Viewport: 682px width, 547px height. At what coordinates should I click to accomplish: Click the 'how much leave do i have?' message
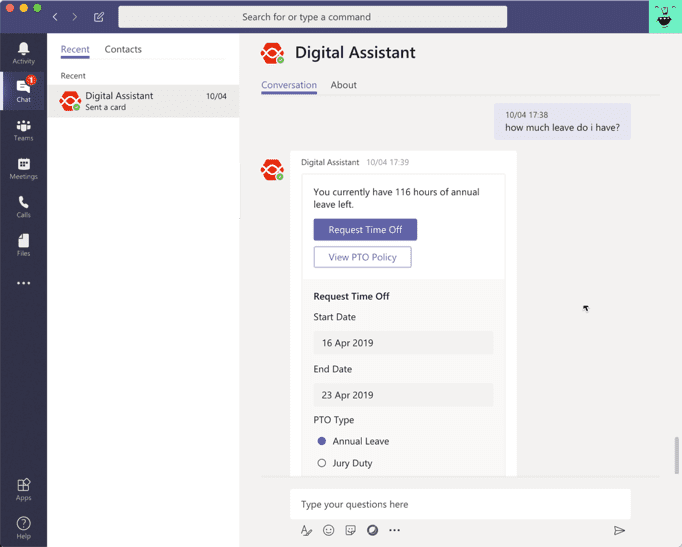[x=562, y=122]
